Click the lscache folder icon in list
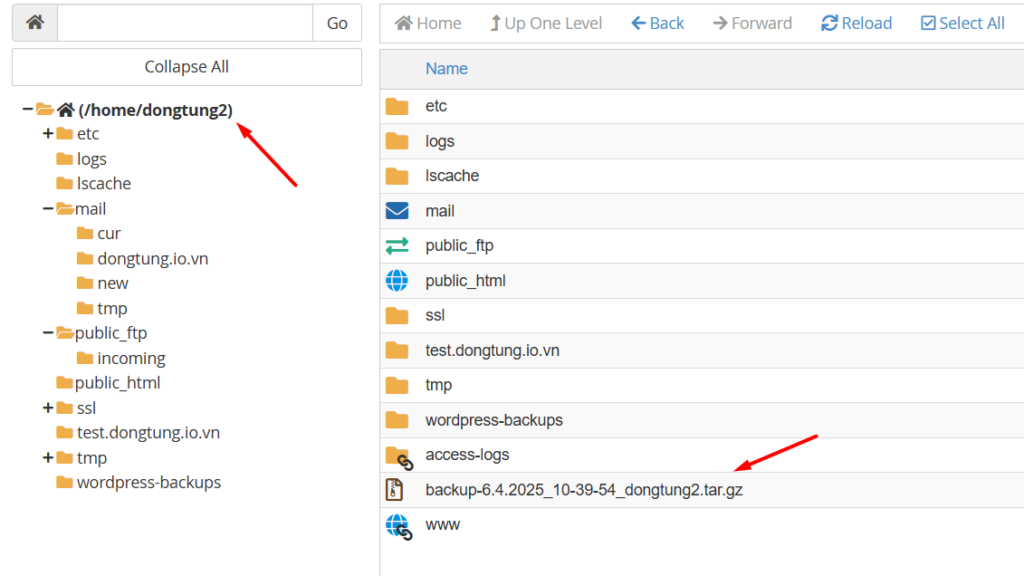The image size is (1024, 576). coord(397,176)
